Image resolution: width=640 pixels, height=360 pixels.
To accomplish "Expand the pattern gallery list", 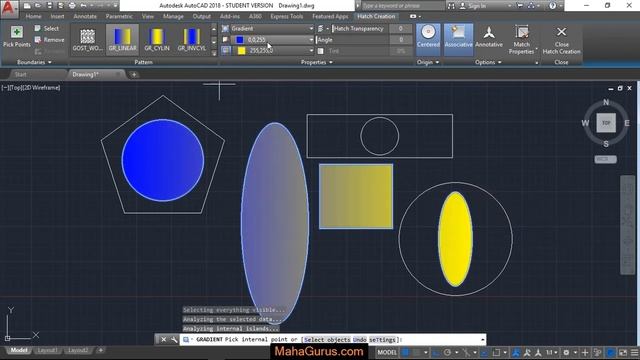I will tap(213, 53).
